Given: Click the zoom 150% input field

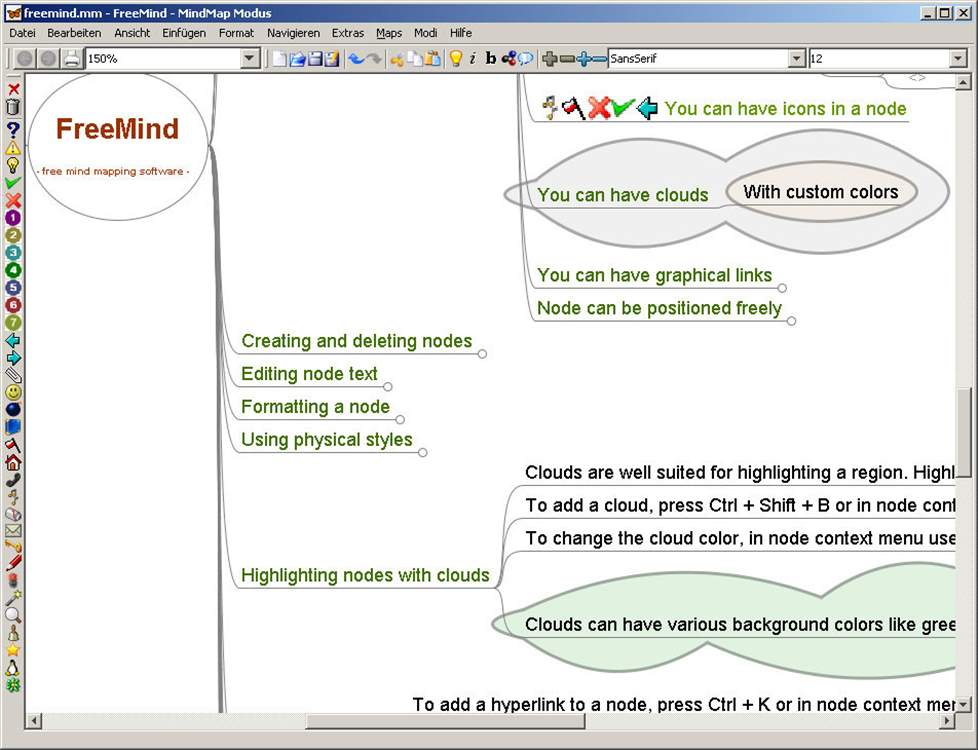Looking at the screenshot, I should click(x=164, y=59).
